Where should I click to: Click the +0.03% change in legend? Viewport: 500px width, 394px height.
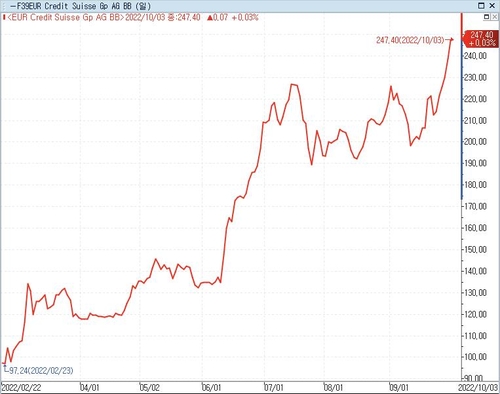[245, 17]
